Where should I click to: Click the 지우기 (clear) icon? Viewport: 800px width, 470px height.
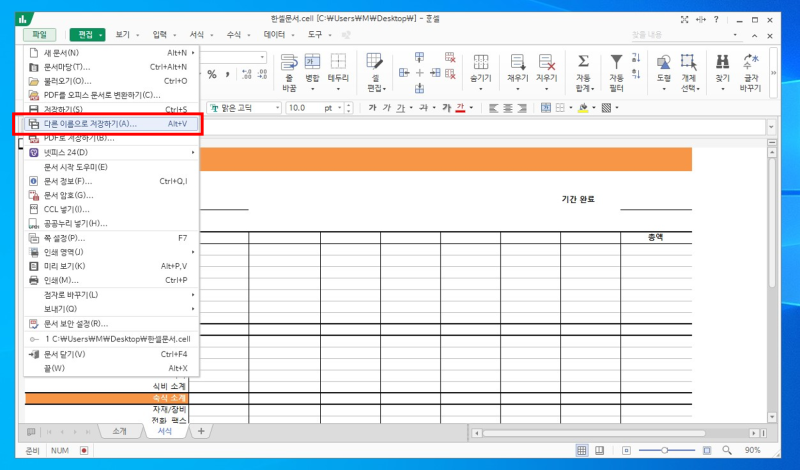tap(546, 62)
